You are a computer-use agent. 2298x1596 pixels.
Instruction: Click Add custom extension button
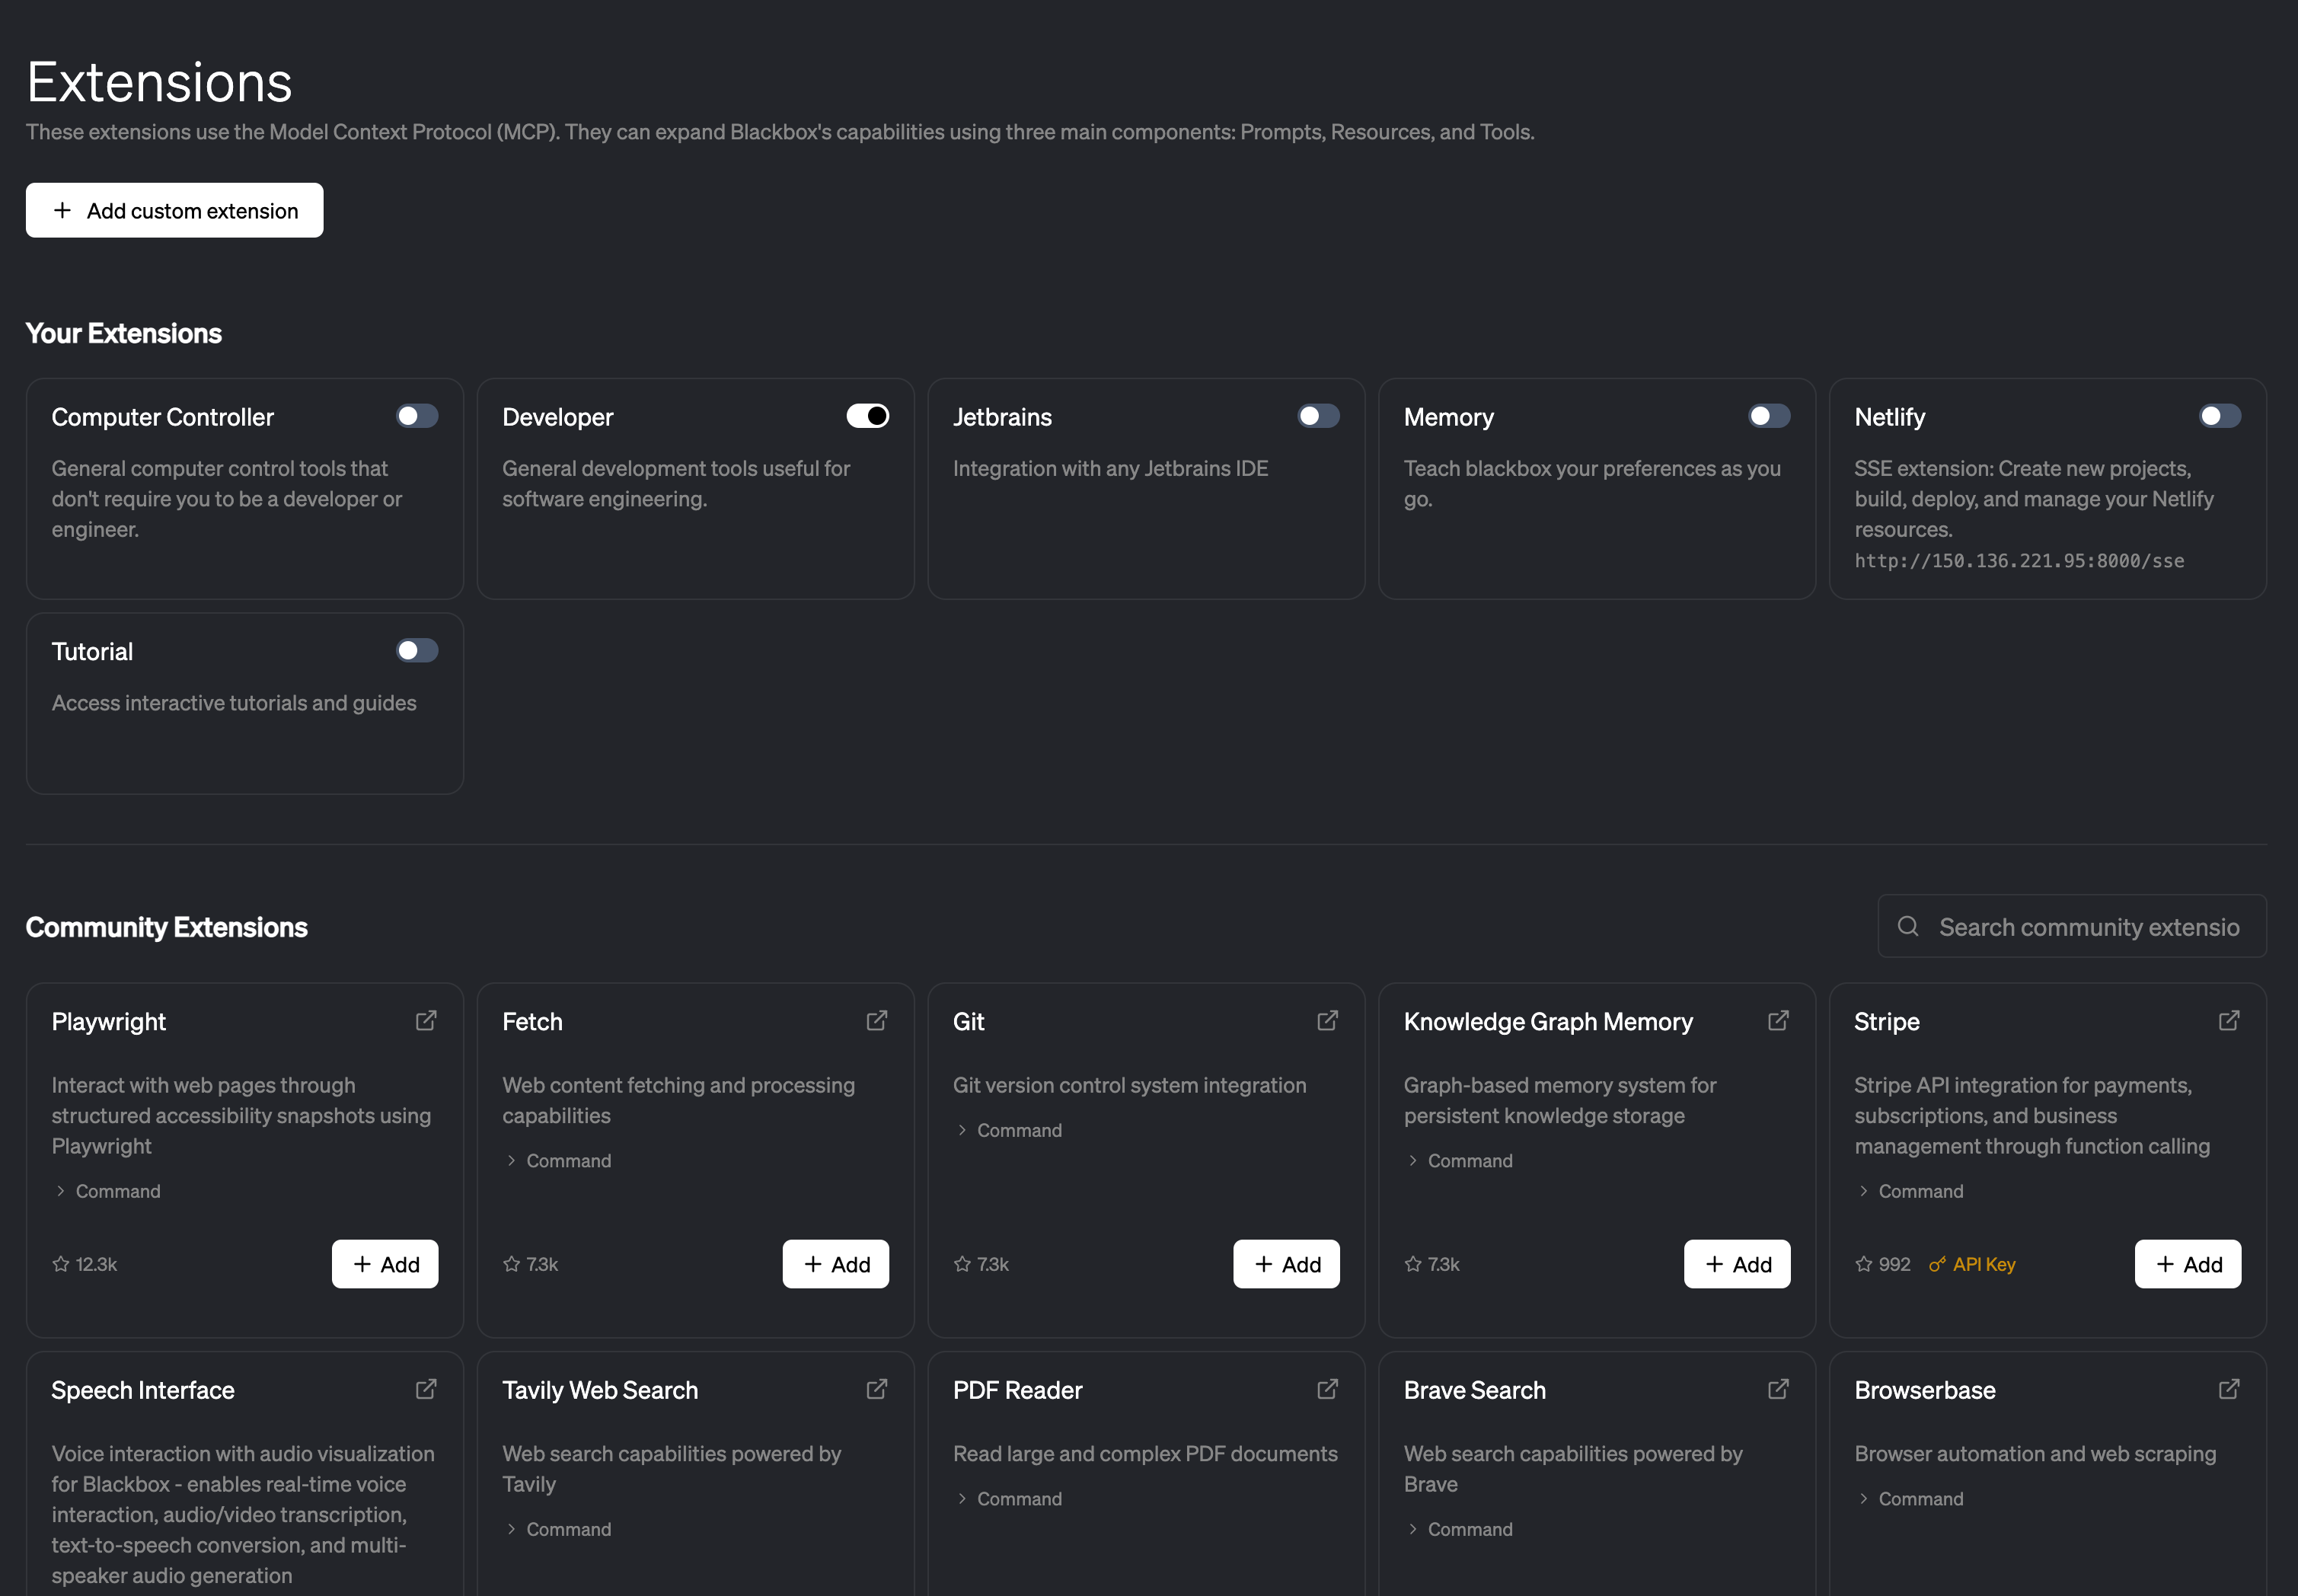coord(175,210)
